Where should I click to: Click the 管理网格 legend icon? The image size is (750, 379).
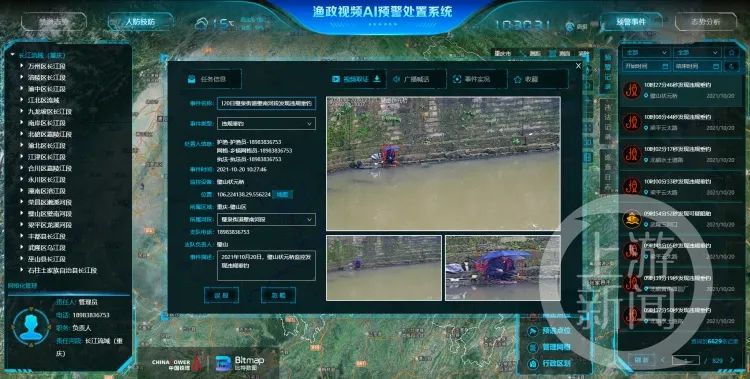point(532,347)
